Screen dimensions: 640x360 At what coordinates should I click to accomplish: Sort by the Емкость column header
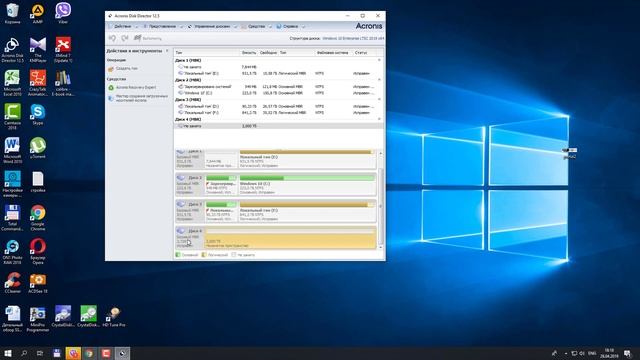[249, 53]
